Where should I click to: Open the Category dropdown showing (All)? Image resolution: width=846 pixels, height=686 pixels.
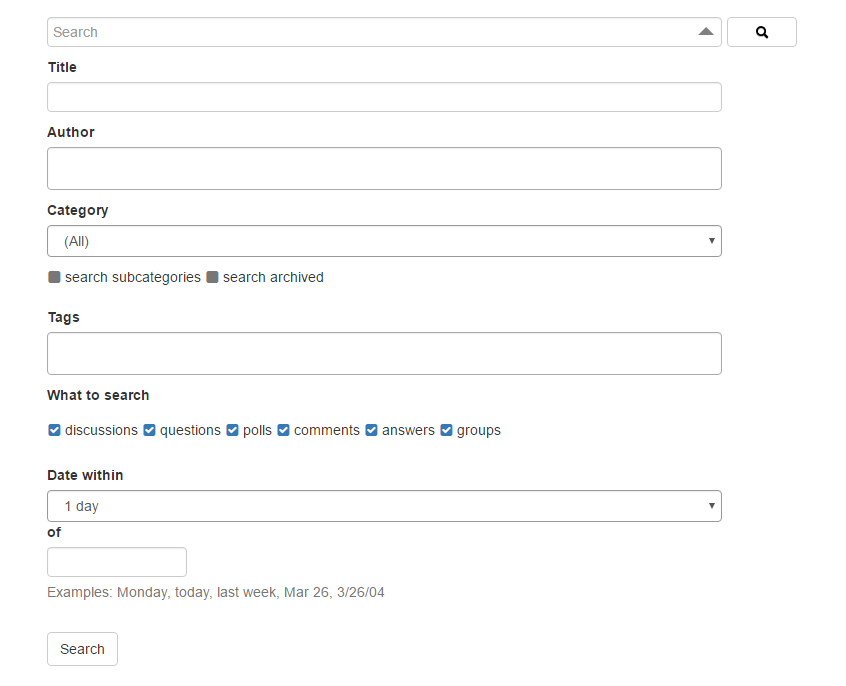click(384, 241)
